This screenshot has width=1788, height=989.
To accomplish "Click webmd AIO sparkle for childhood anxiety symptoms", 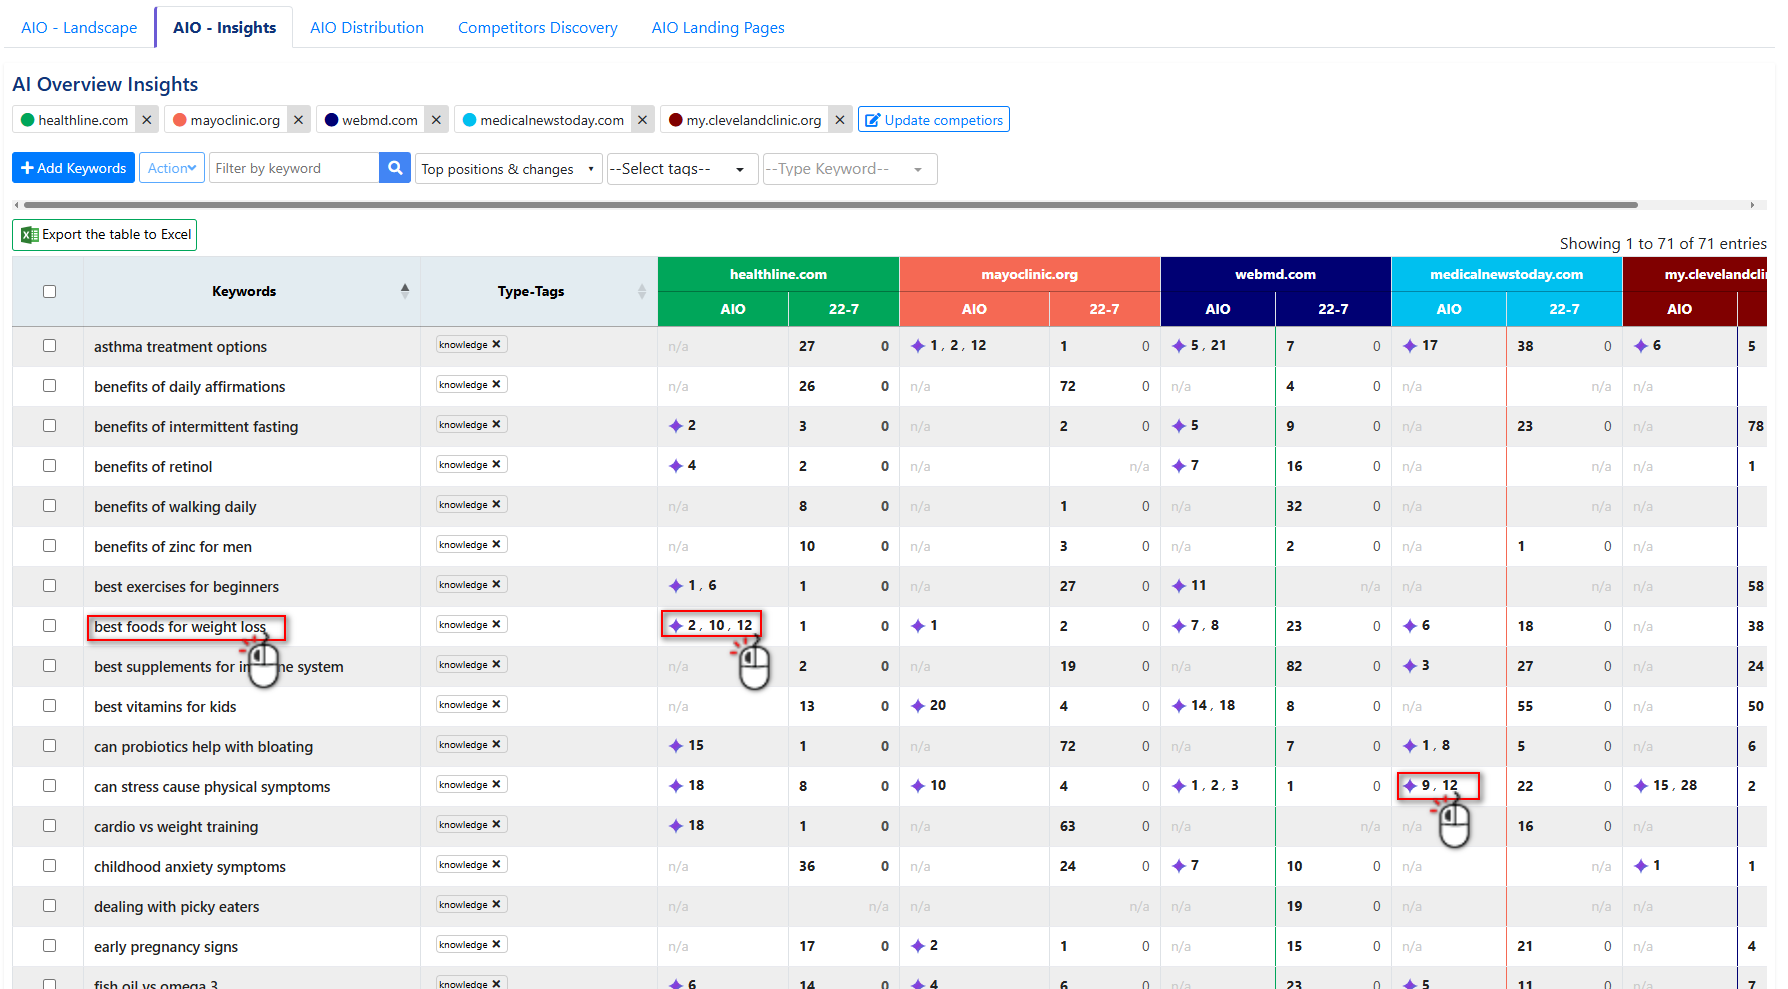I will pos(1179,866).
